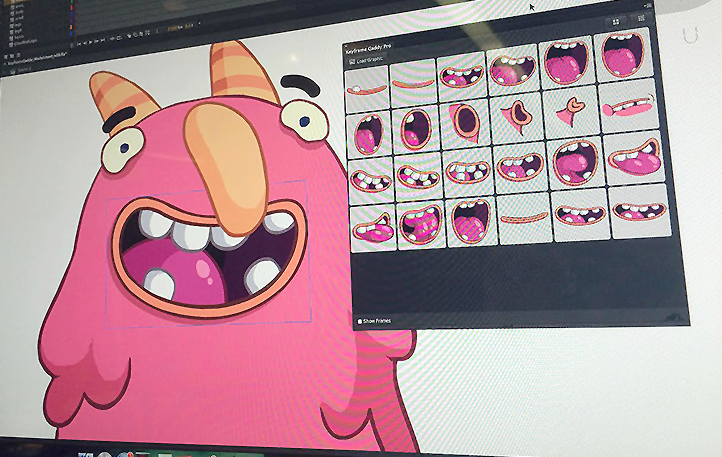Pick flat teeth mouth with pink tongue sticking left

[629, 107]
